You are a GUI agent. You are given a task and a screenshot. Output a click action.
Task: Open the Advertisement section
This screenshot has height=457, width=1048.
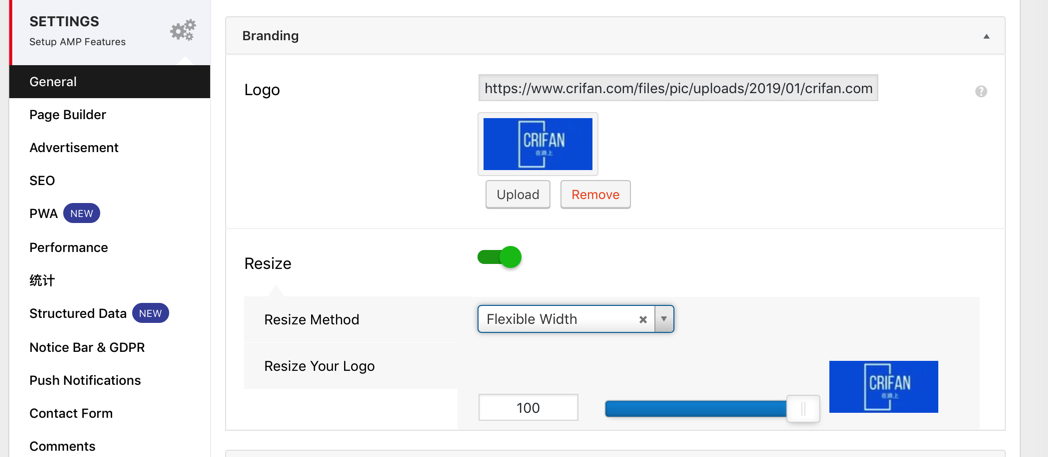coord(73,148)
